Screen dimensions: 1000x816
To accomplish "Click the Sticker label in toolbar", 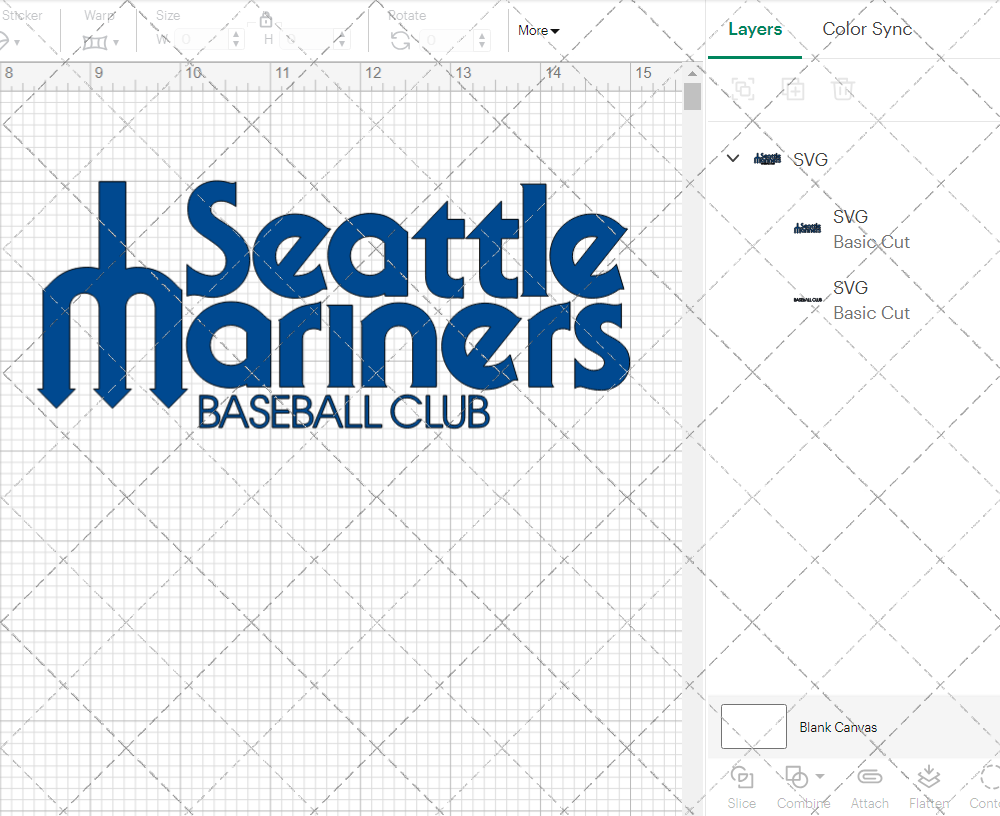I will point(22,15).
